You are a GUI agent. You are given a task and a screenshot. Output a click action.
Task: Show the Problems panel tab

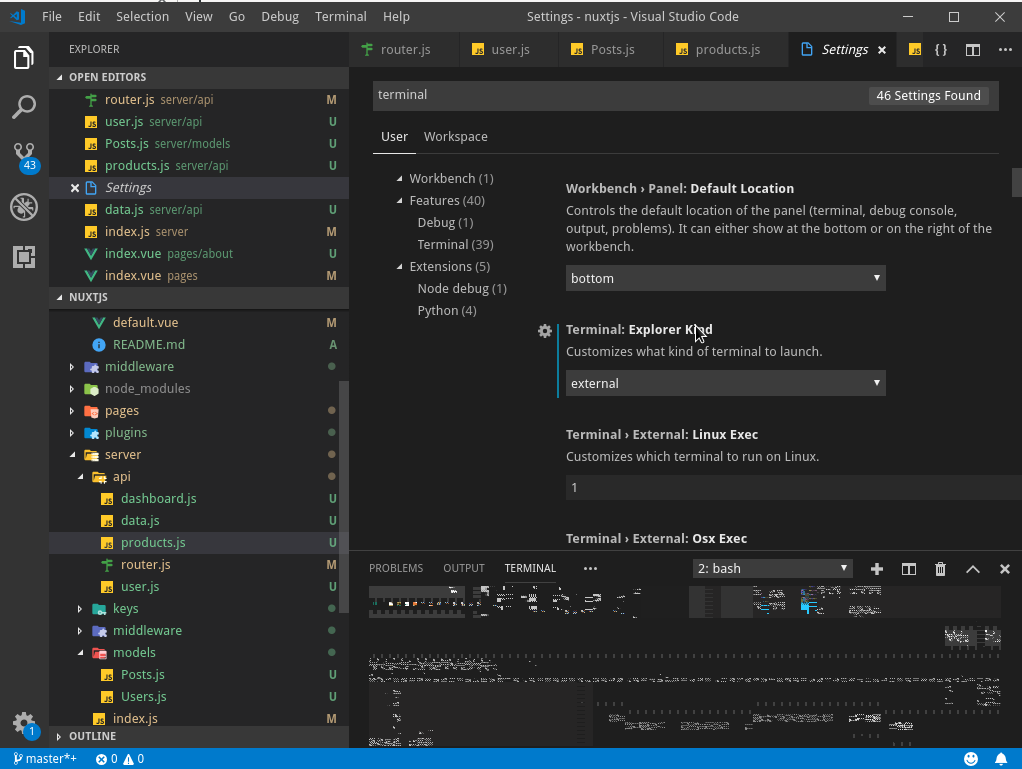click(x=396, y=568)
